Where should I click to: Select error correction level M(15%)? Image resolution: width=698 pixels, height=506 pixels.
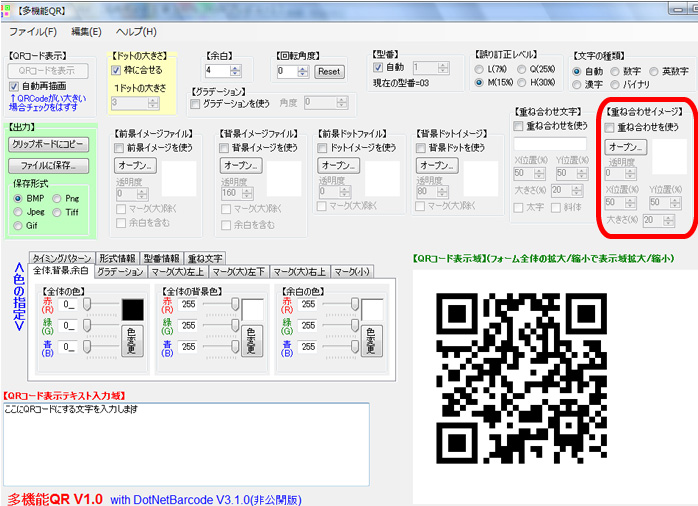pyautogui.click(x=479, y=82)
